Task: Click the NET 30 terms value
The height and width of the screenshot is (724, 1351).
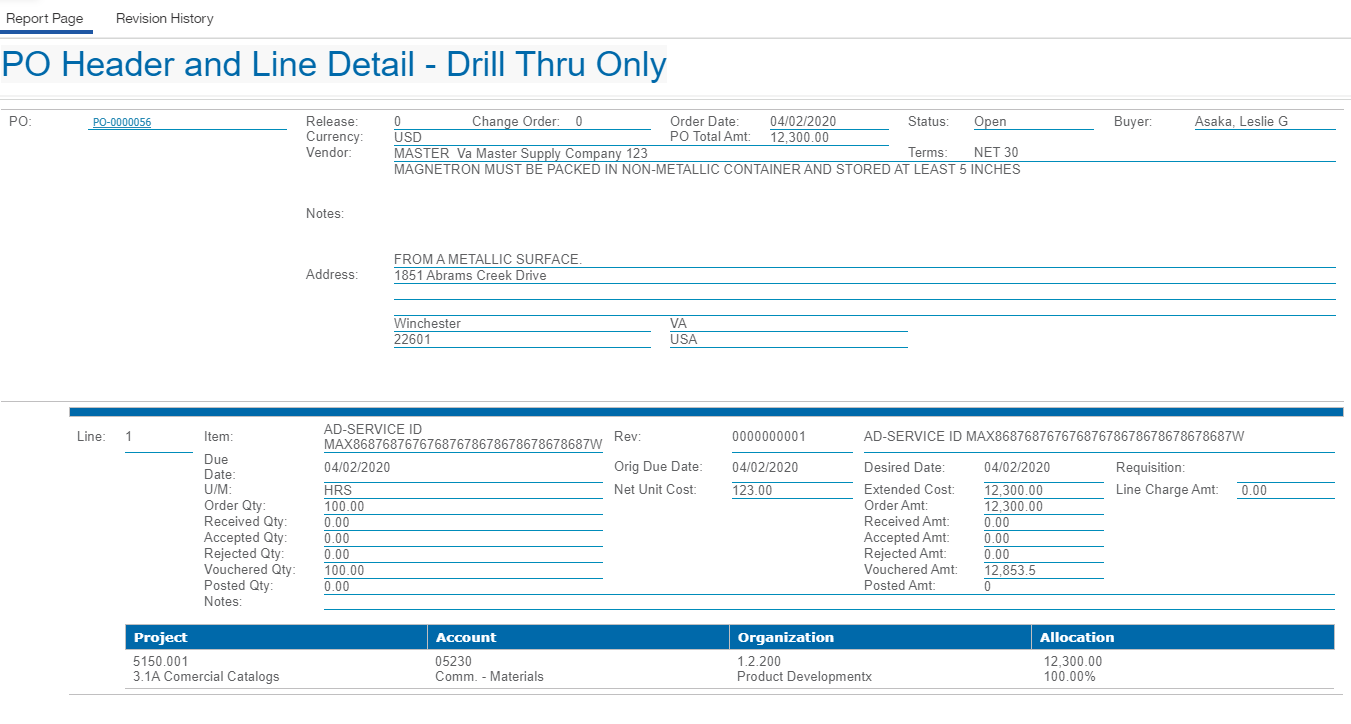Action: click(996, 154)
